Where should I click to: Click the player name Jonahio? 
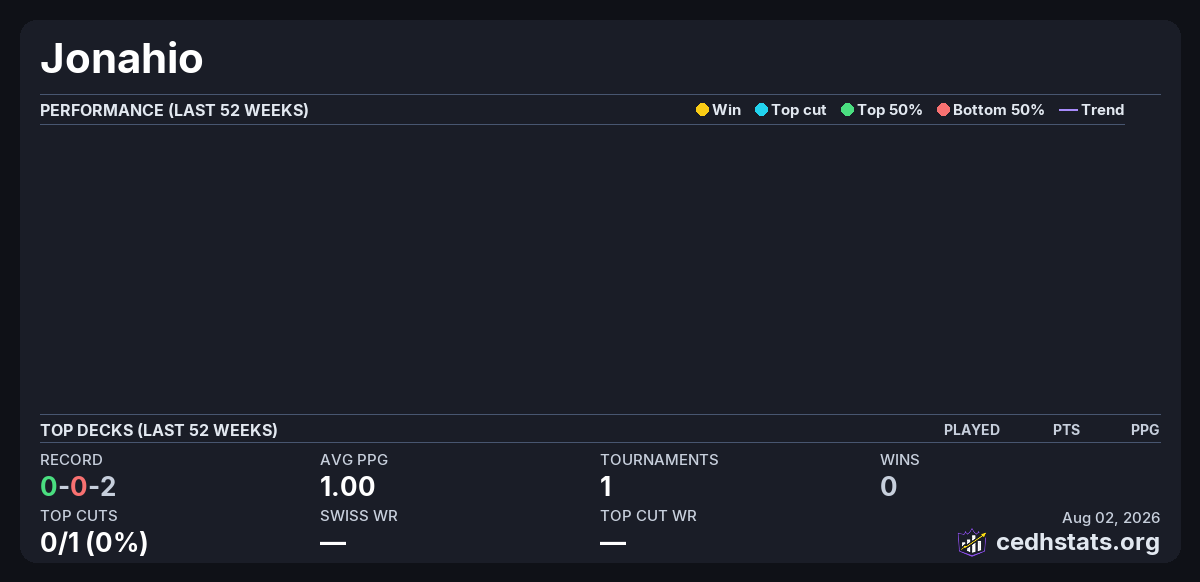point(122,59)
